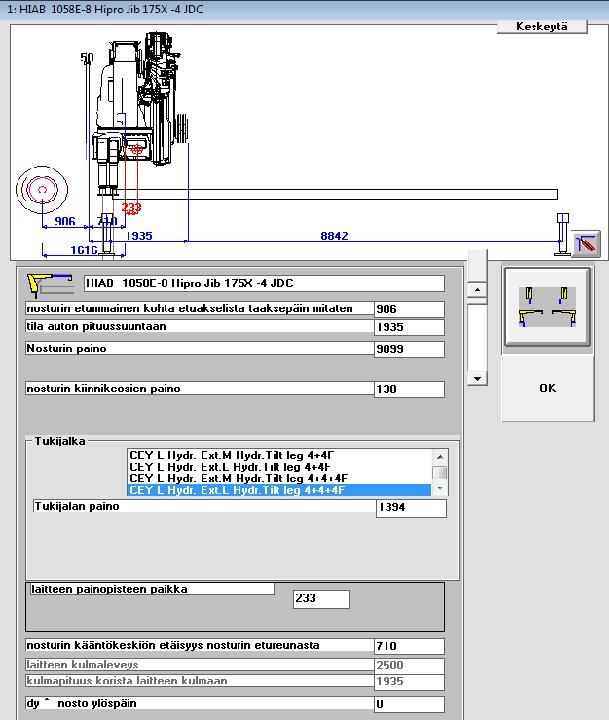
Task: Click the red 233 dimension in drawing
Action: point(131,208)
